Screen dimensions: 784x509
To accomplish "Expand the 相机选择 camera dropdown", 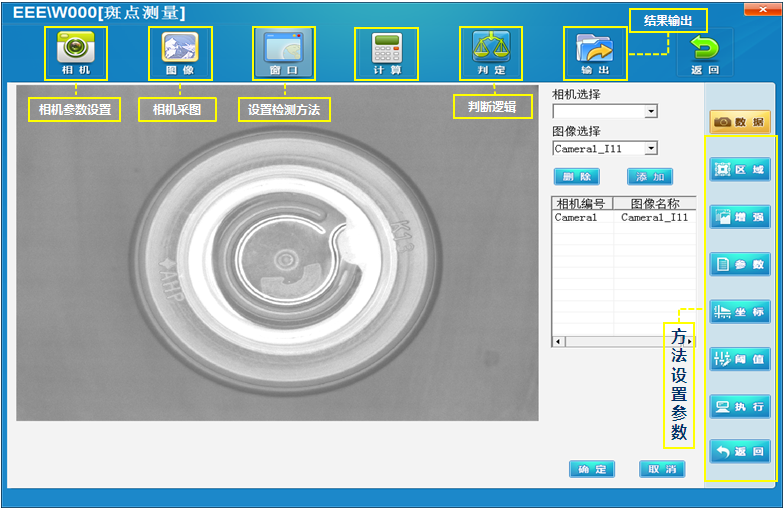I will (x=650, y=111).
